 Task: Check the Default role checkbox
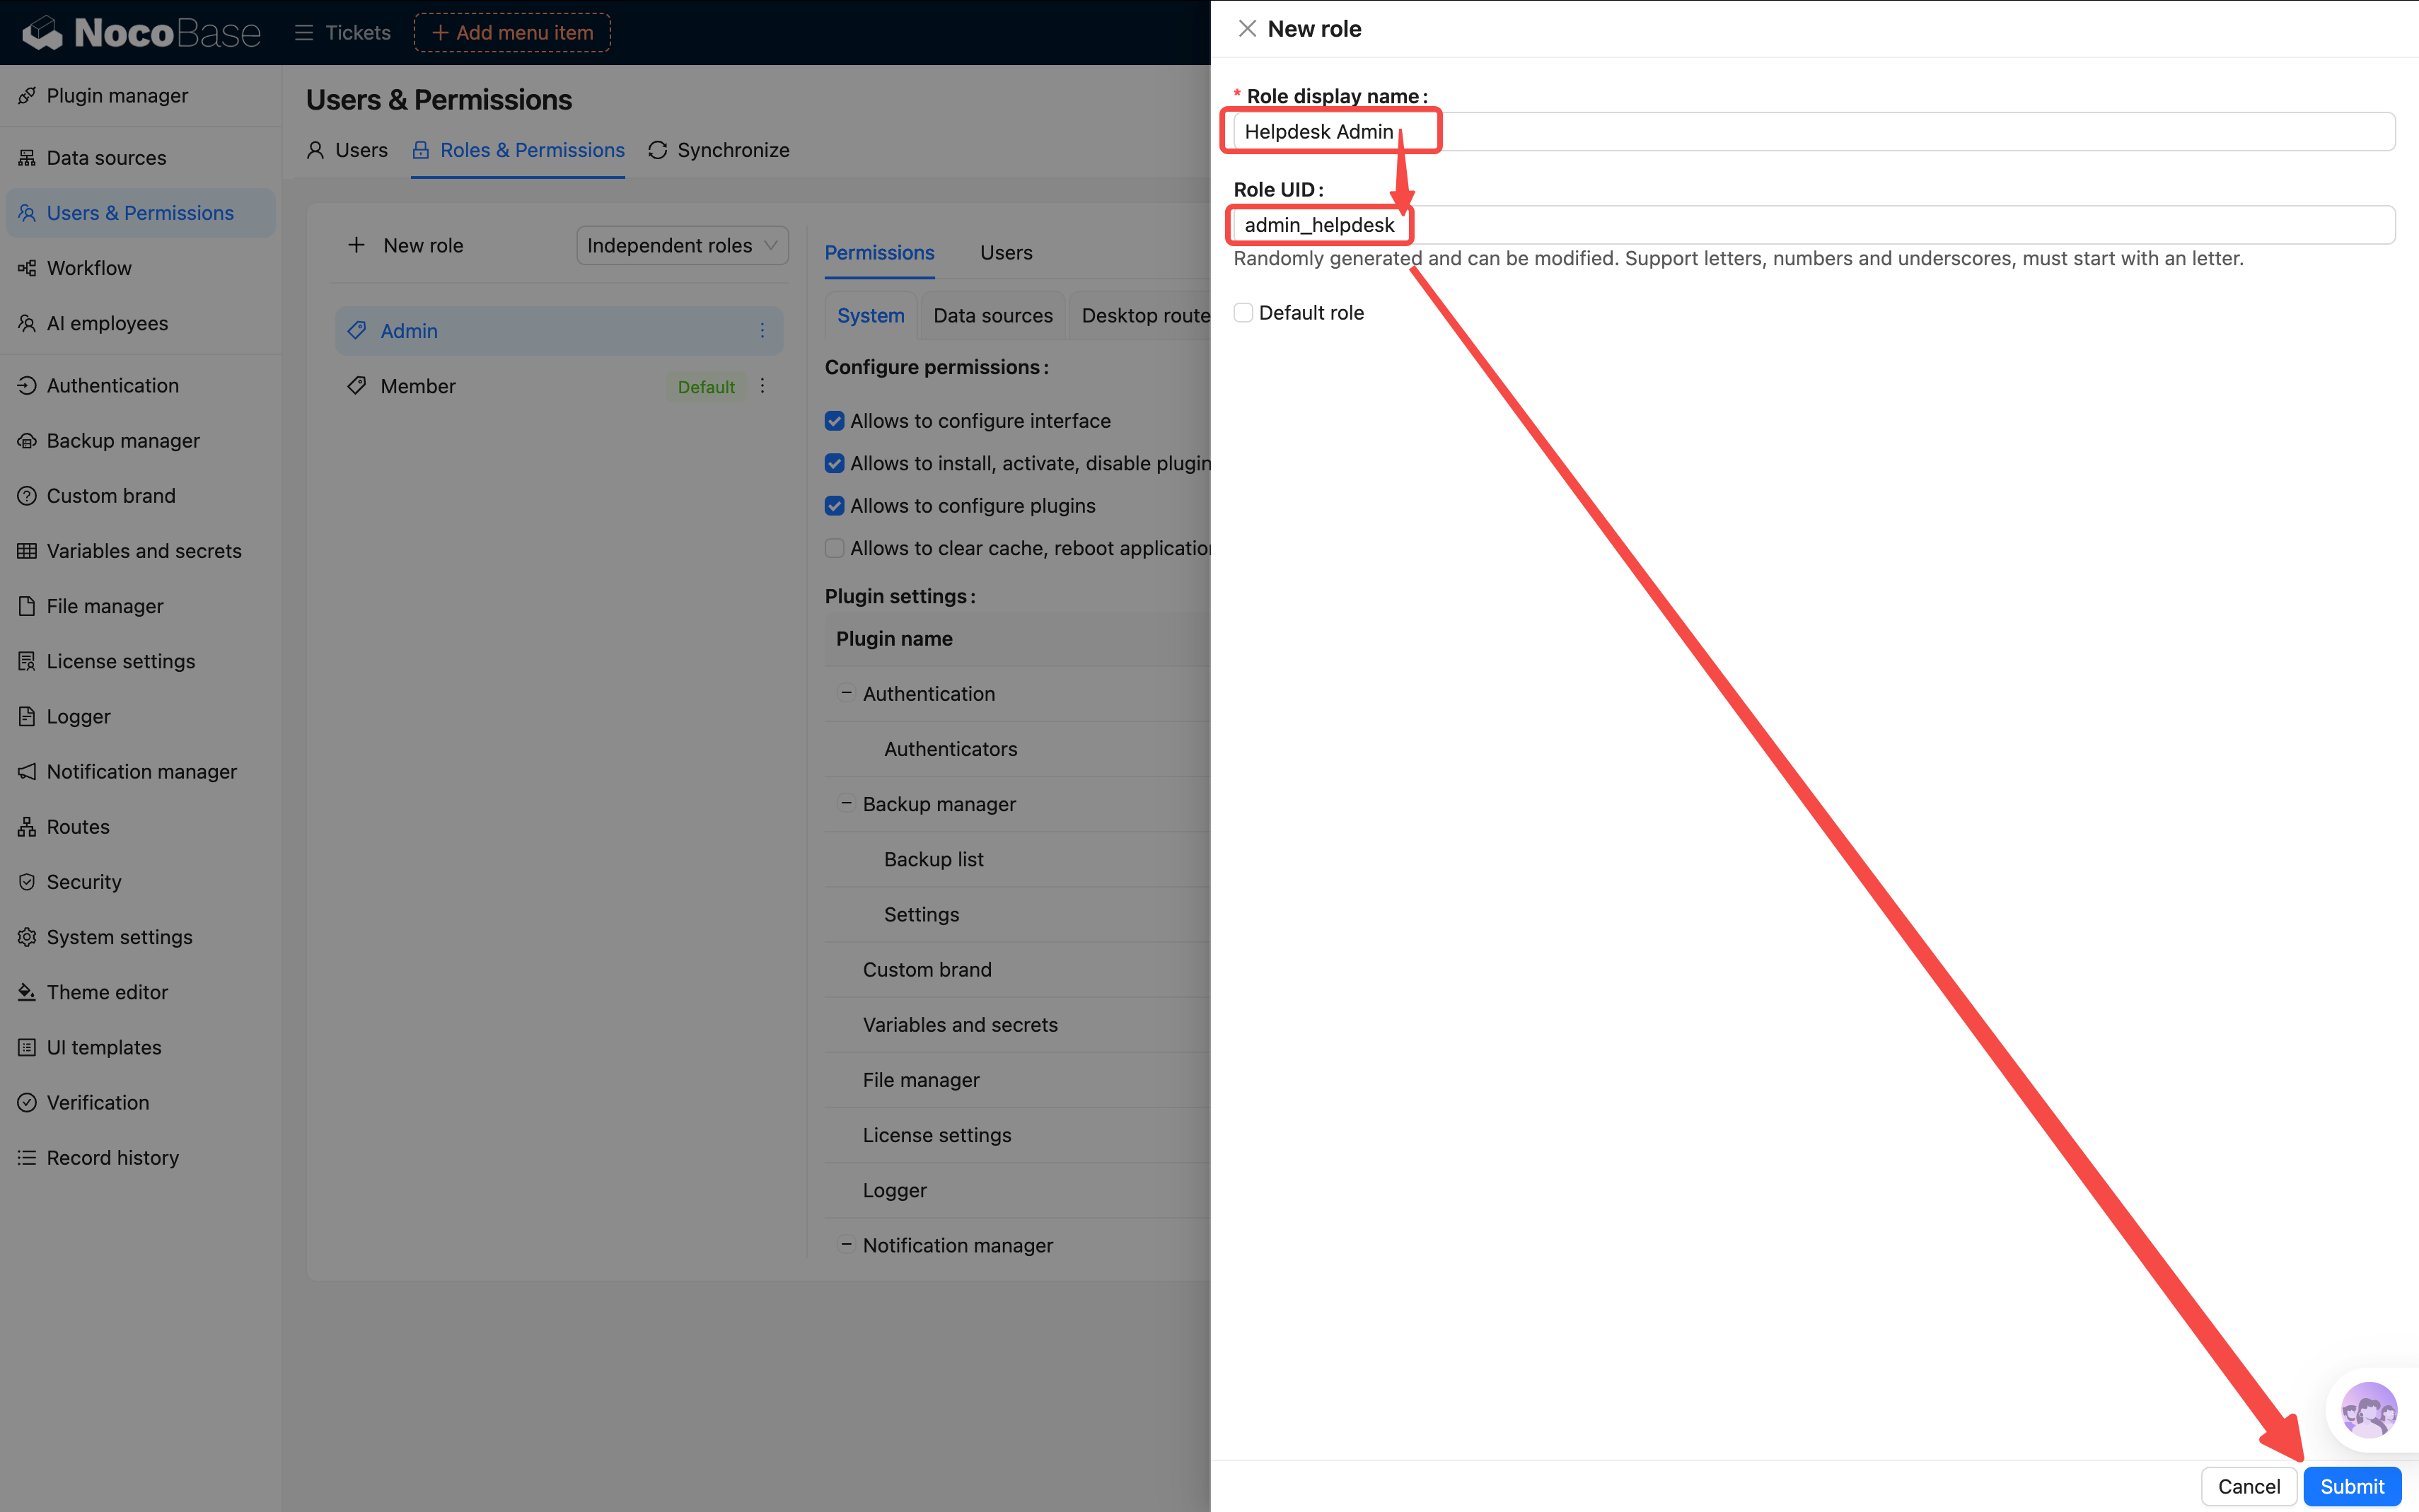click(x=1243, y=313)
